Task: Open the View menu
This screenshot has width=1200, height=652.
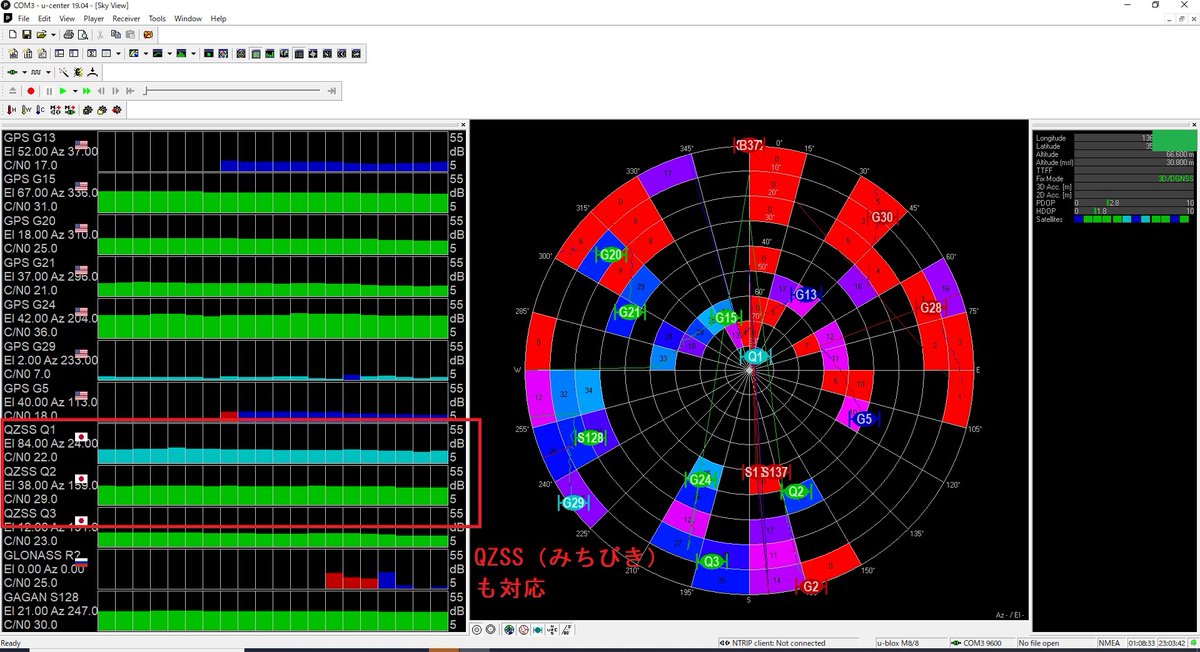Action: pyautogui.click(x=67, y=19)
